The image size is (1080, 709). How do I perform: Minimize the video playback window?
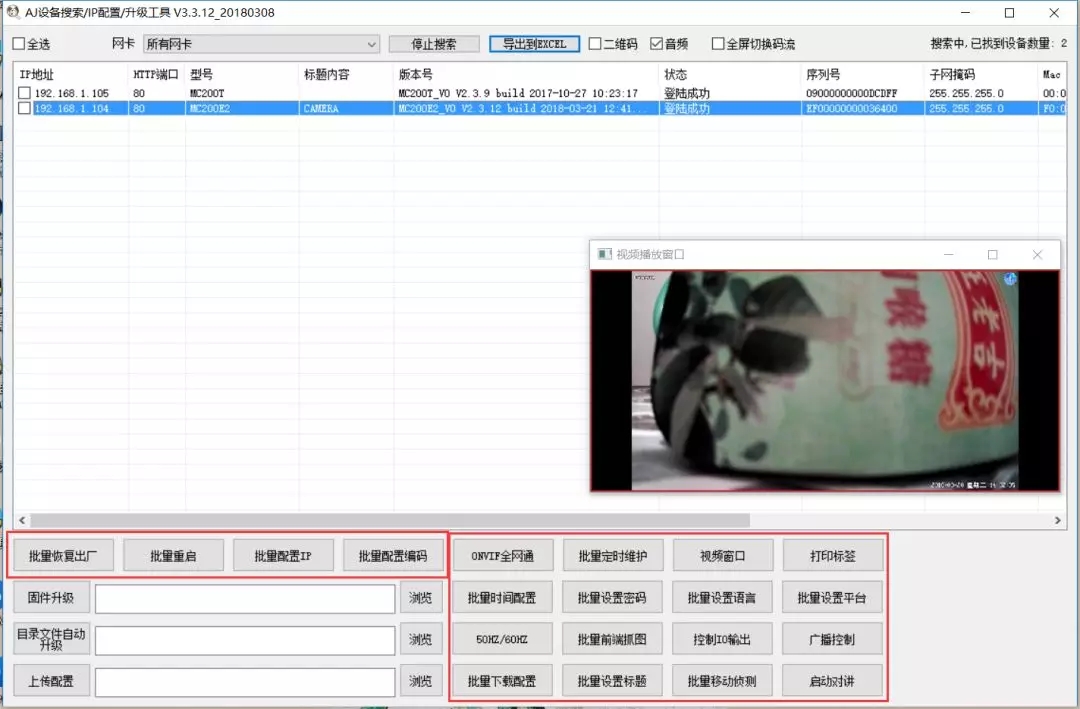click(948, 255)
